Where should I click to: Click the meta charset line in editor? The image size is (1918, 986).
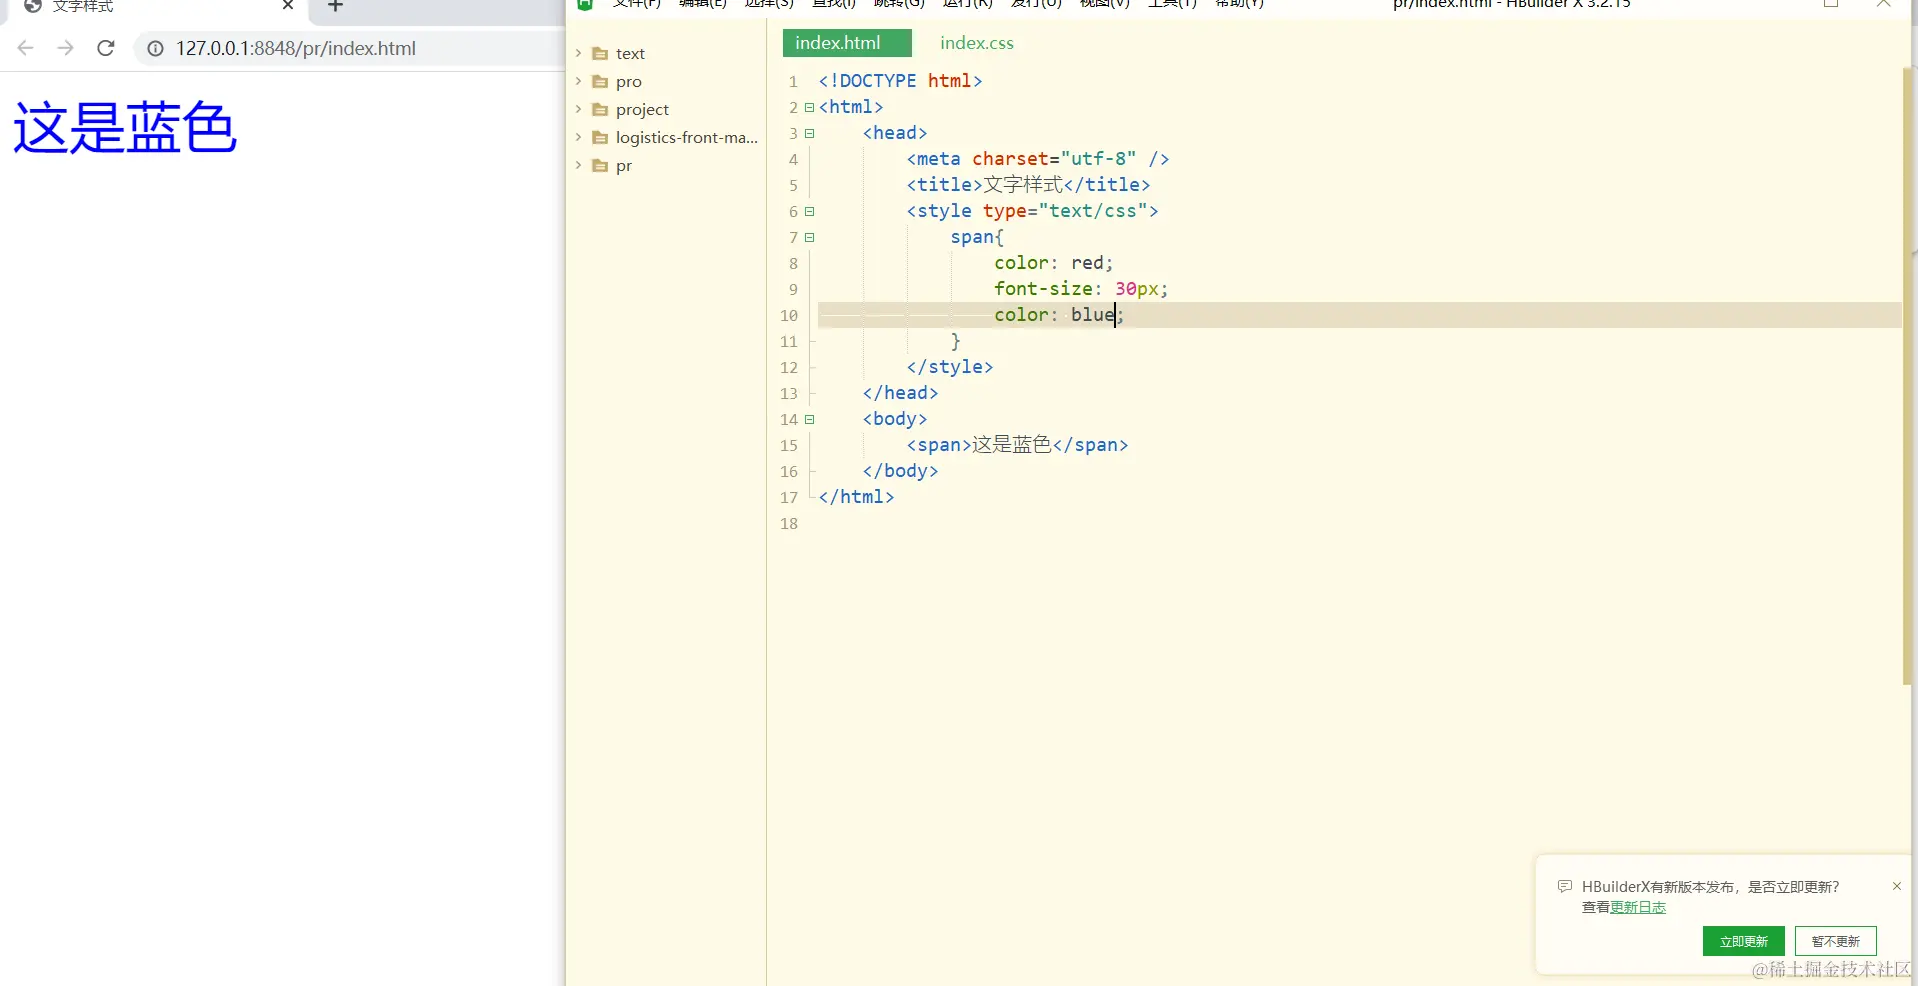1038,159
